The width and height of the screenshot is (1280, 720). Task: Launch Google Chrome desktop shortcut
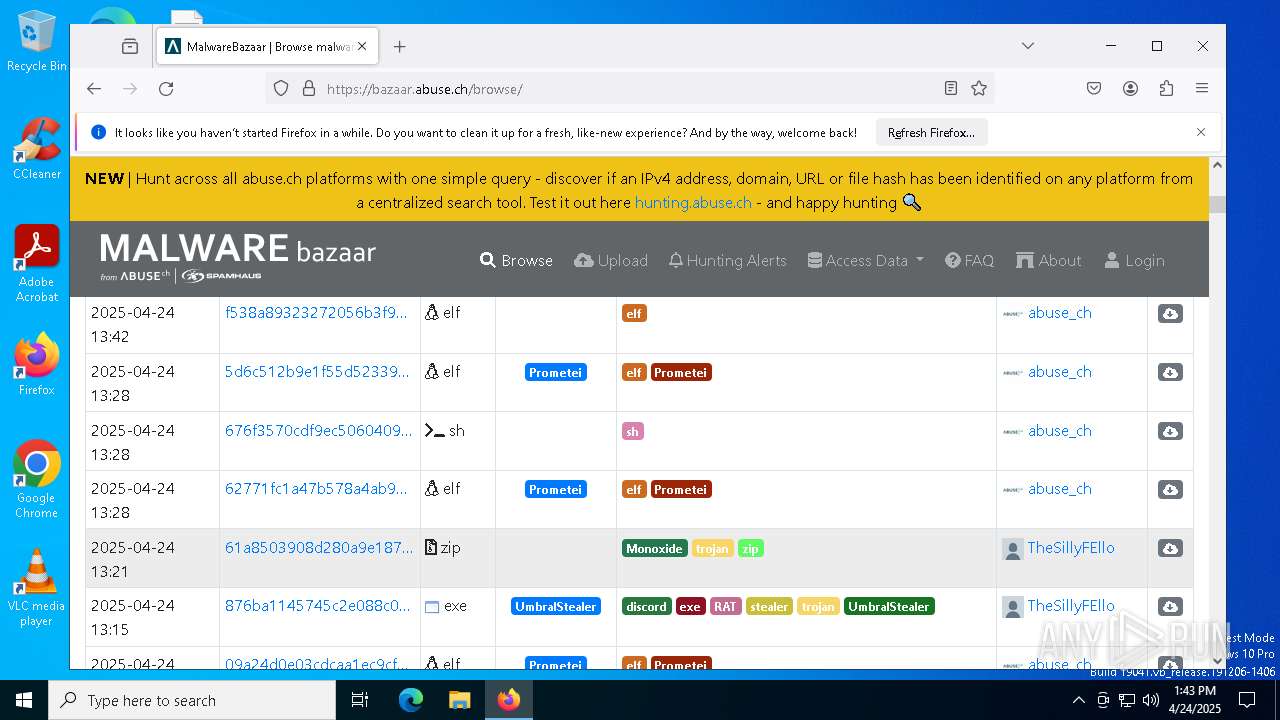pos(37,479)
